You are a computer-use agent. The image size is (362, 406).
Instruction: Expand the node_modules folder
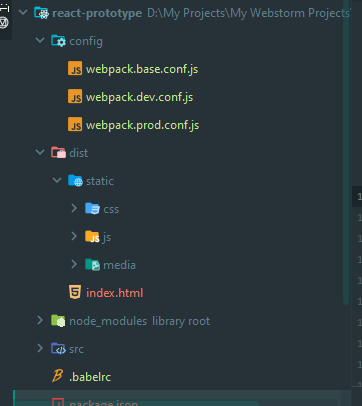click(x=40, y=320)
